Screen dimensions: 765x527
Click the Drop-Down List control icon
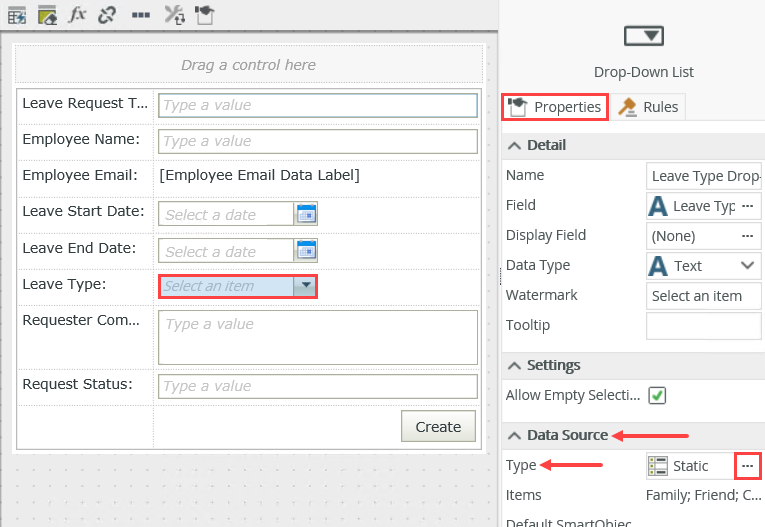(644, 36)
